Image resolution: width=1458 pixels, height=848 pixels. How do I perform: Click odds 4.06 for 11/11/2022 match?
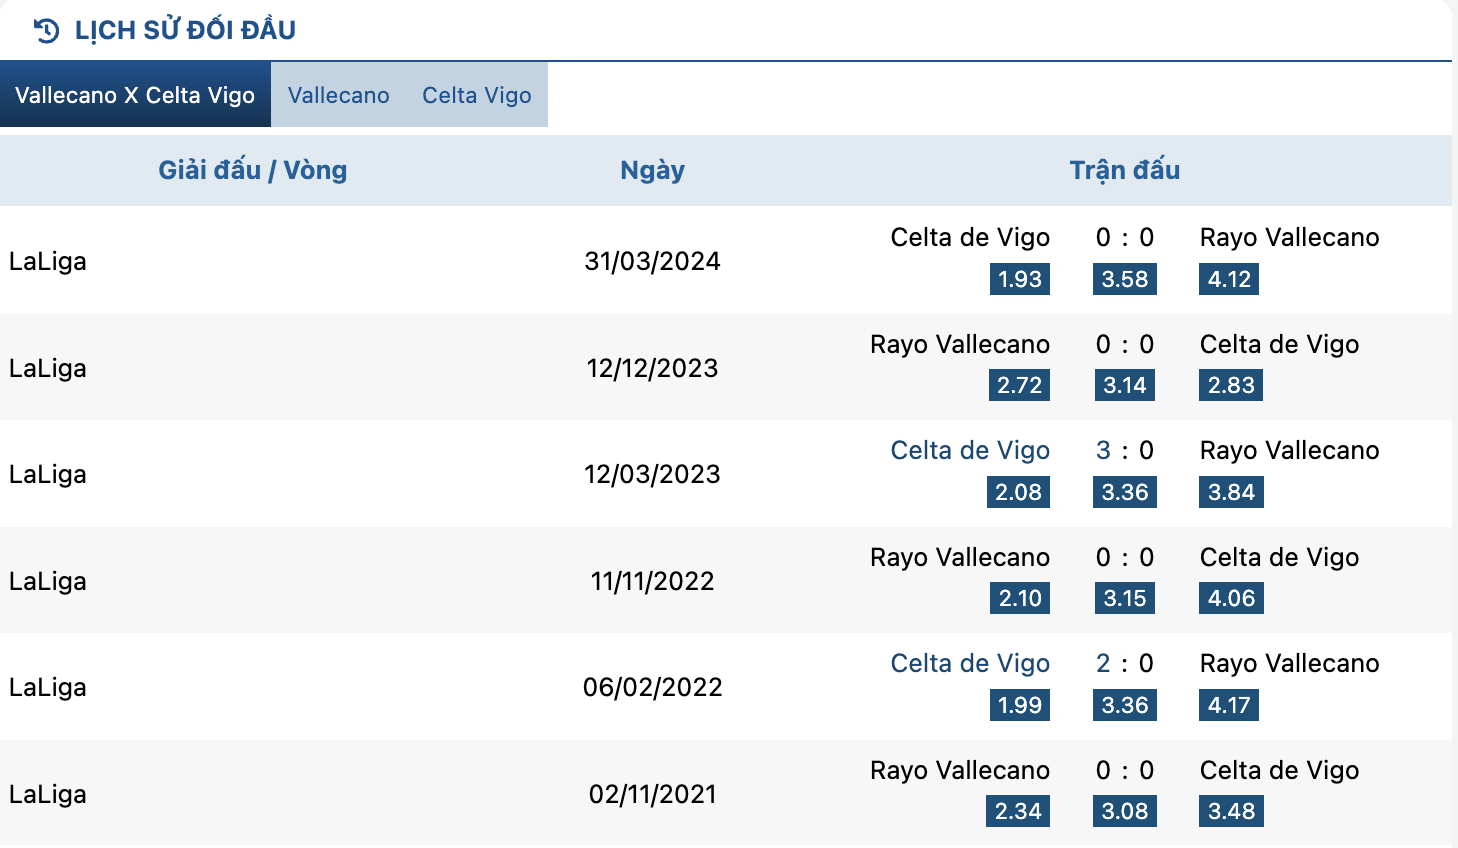1231,598
